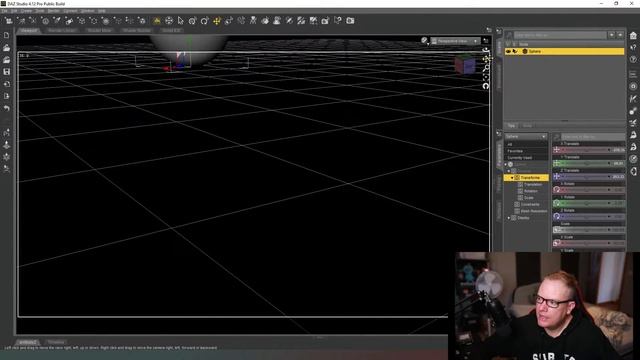Select the Constraints item in Parameters tree
Image resolution: width=640 pixels, height=360 pixels.
pos(530,204)
